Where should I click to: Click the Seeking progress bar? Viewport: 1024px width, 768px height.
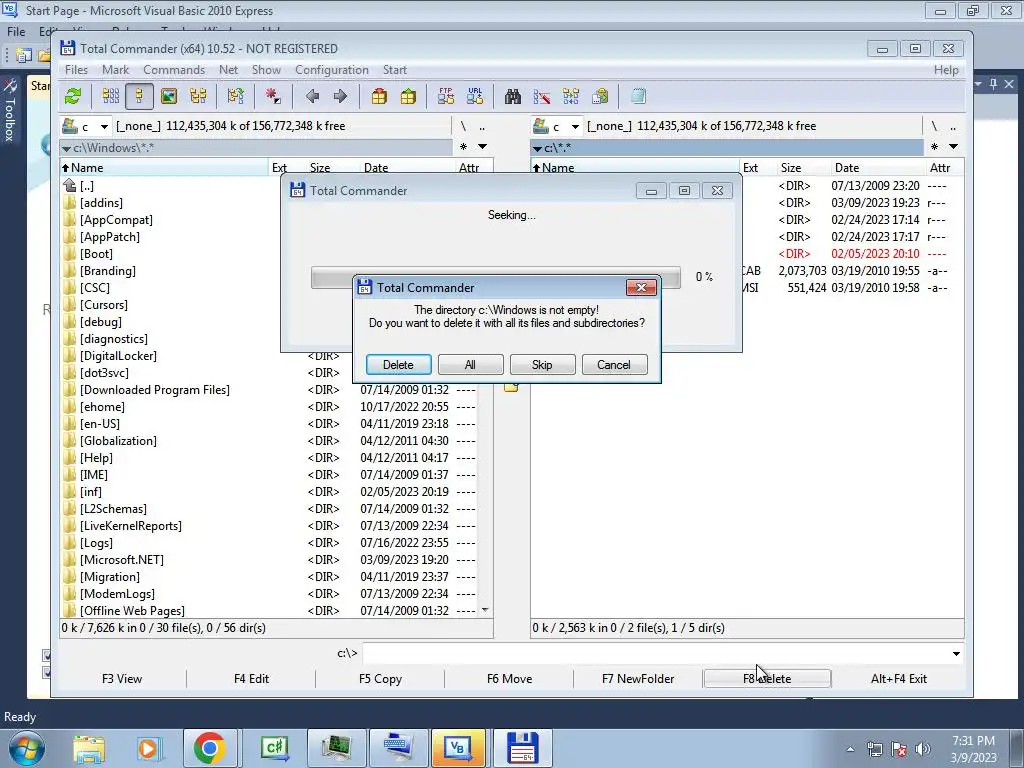(496, 277)
